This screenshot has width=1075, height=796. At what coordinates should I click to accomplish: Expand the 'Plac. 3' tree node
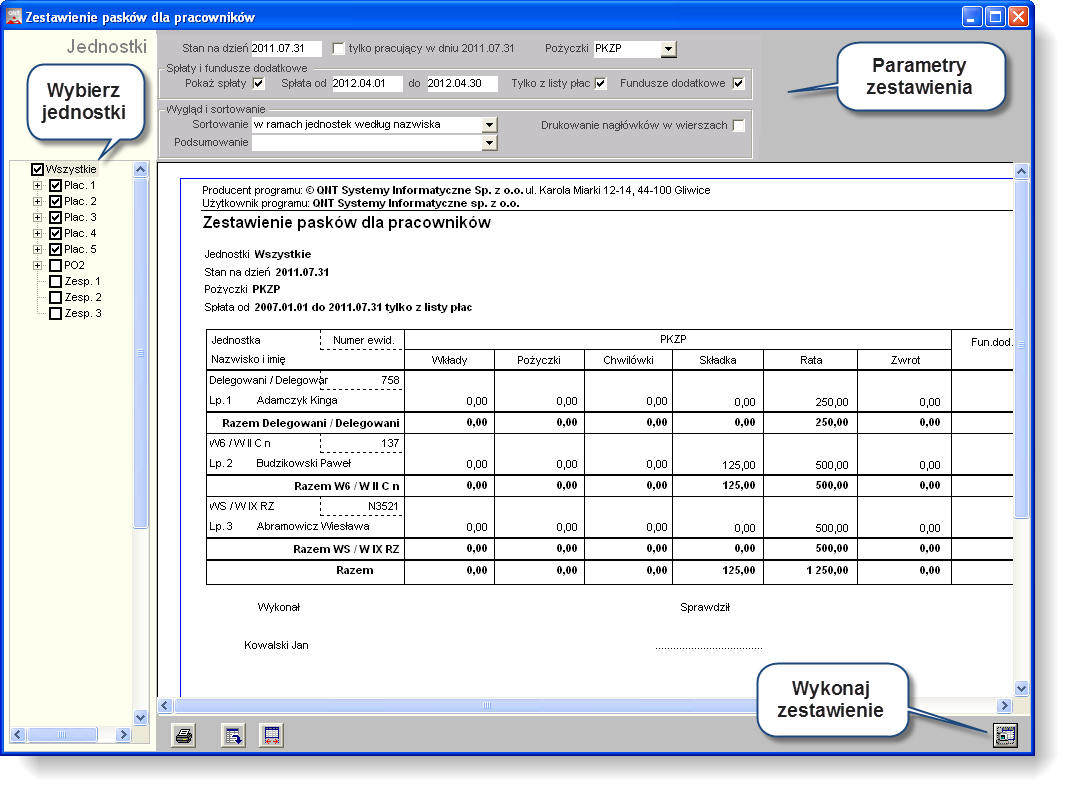[x=38, y=217]
